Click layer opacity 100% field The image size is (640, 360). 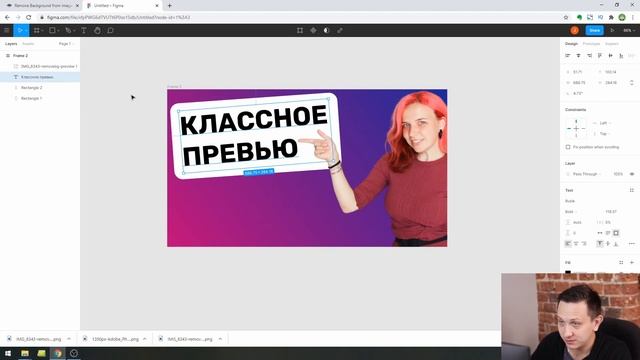618,174
